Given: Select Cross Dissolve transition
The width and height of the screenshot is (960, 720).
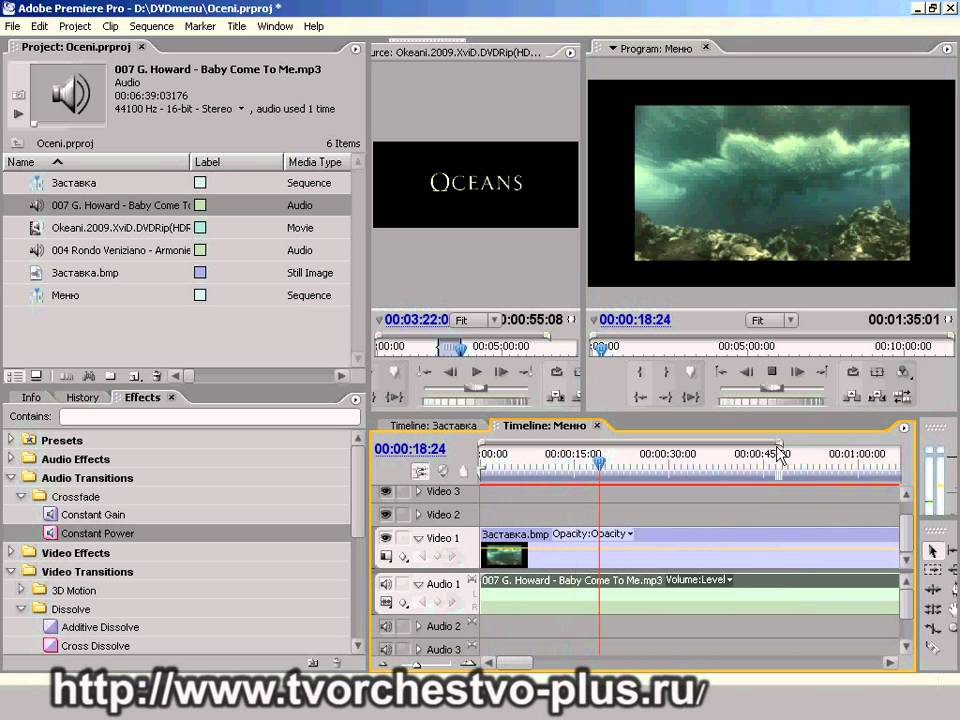Looking at the screenshot, I should click(95, 646).
